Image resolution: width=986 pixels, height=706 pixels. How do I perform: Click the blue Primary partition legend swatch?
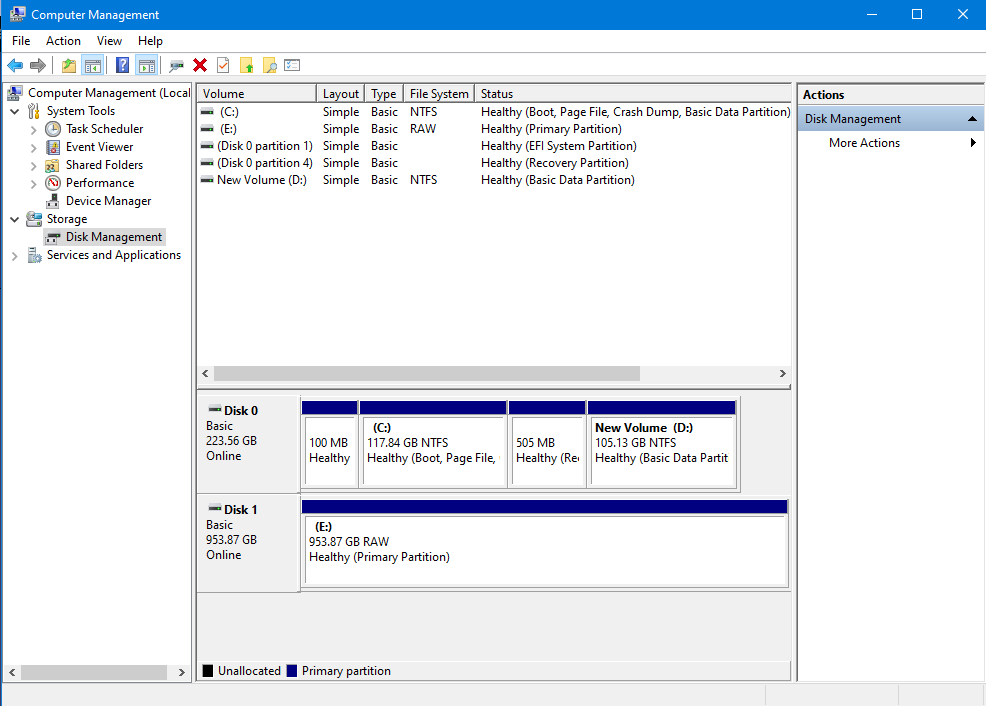292,671
